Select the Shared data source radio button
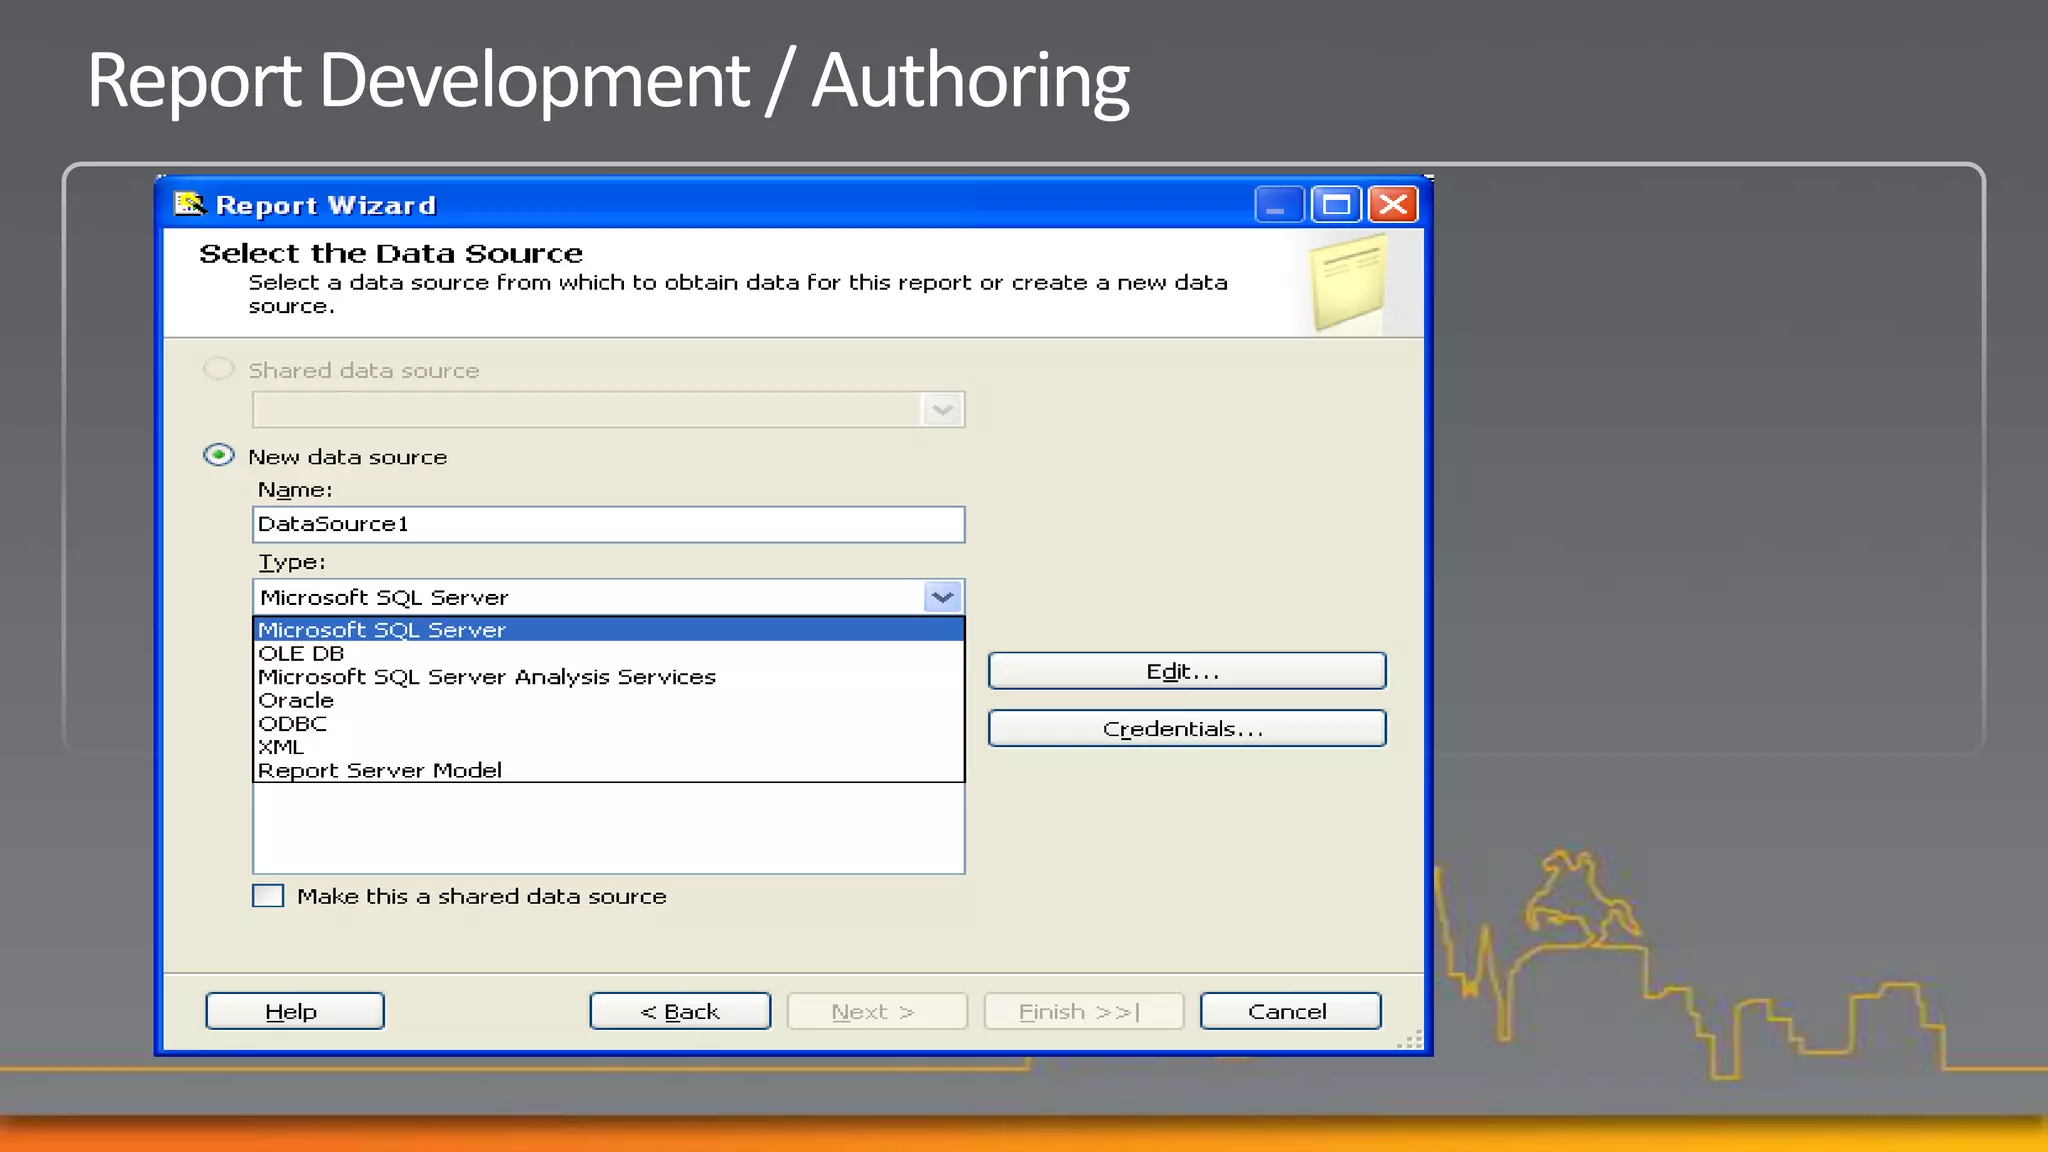This screenshot has width=2048, height=1152. click(x=219, y=369)
